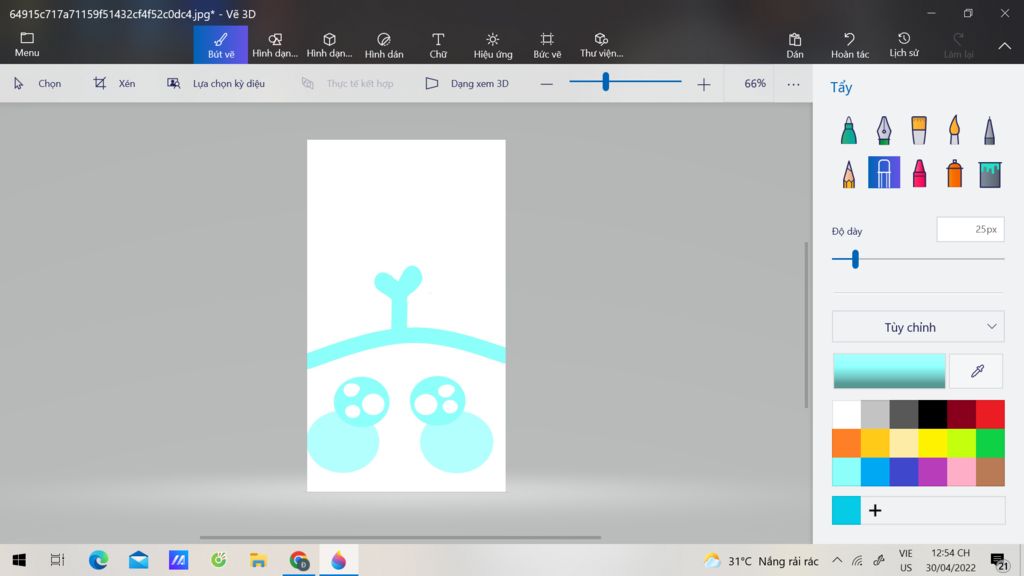The image size is (1024, 576).
Task: Activate the Chọn select tool
Action: pos(37,84)
